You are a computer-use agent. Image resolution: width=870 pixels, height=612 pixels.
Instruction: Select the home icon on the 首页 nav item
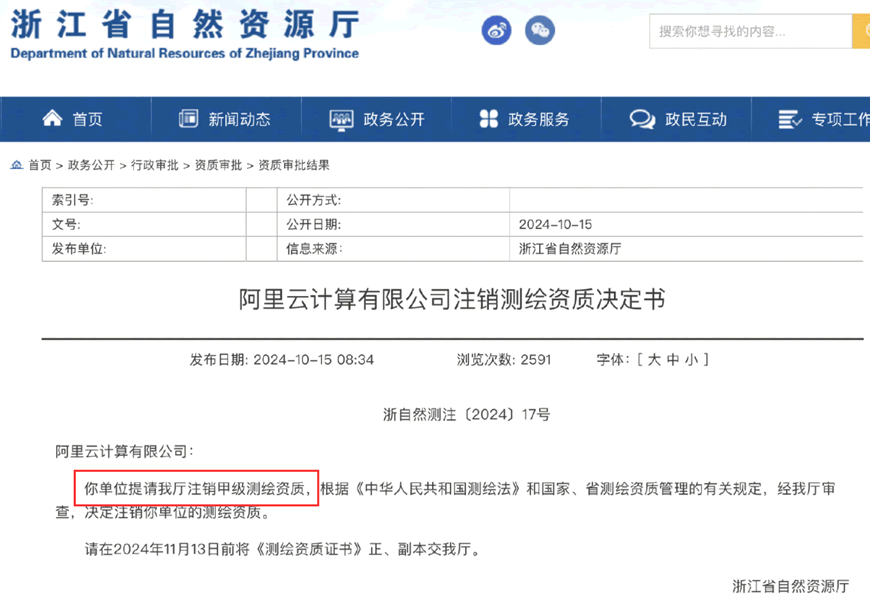[x=52, y=118]
